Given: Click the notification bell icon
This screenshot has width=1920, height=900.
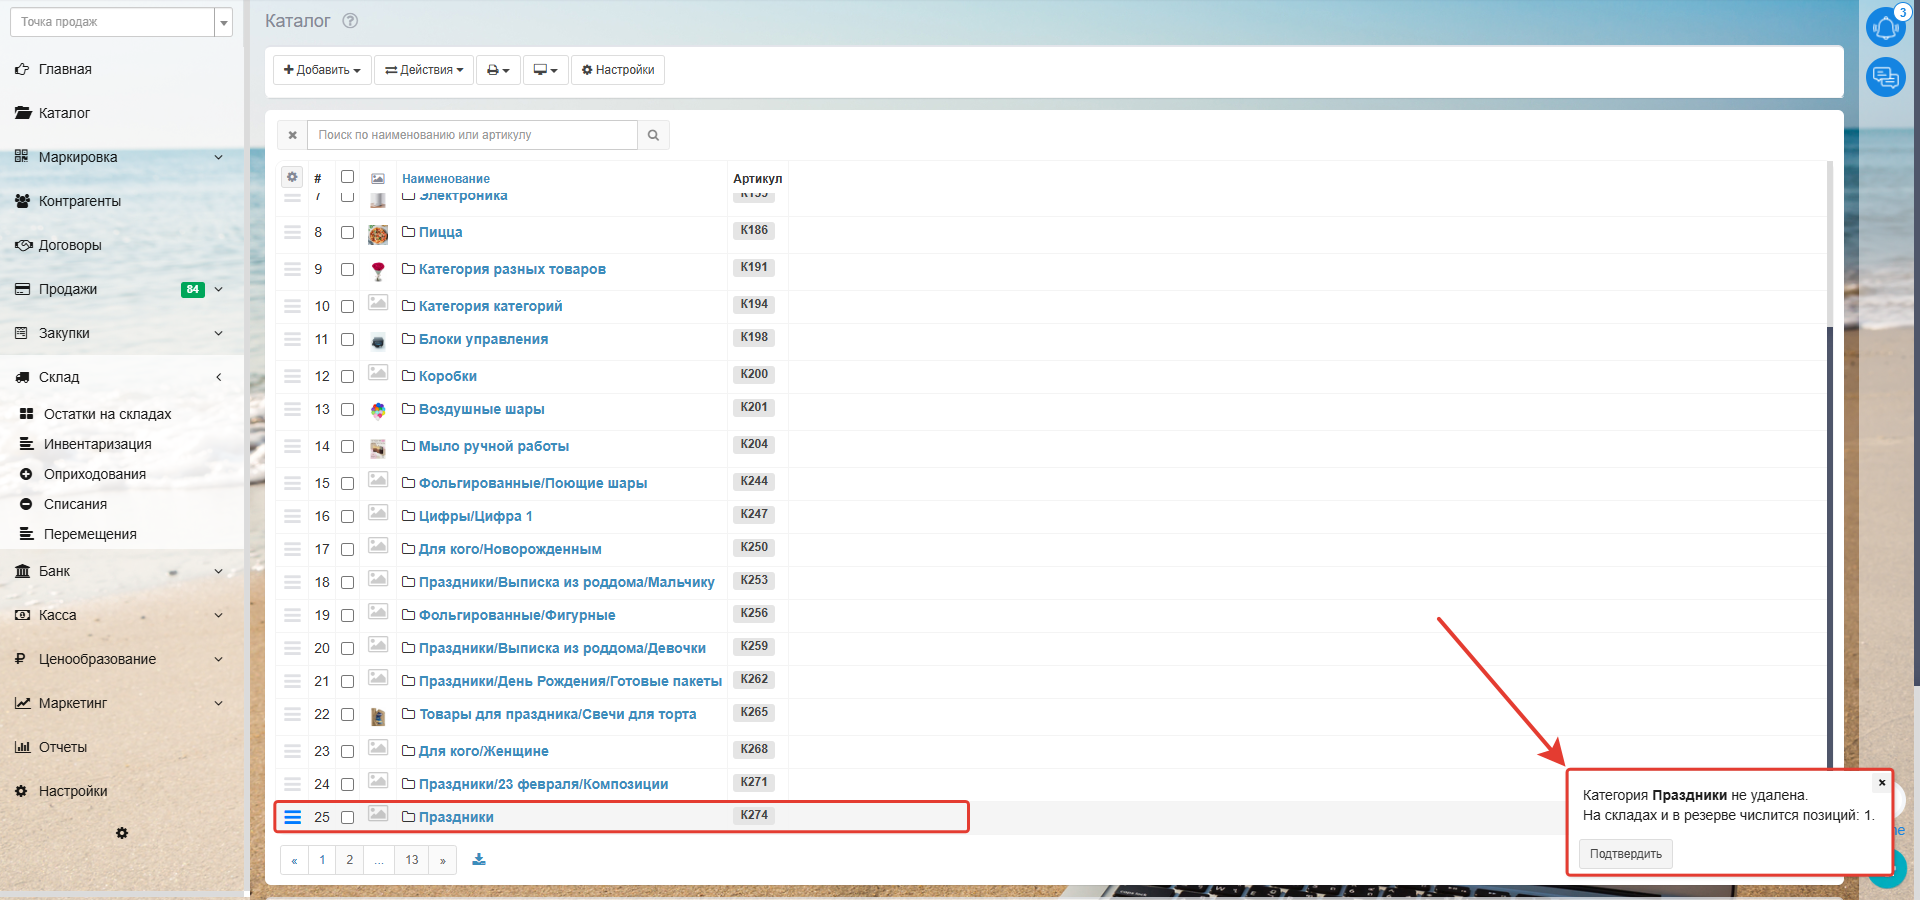Looking at the screenshot, I should click(x=1885, y=27).
